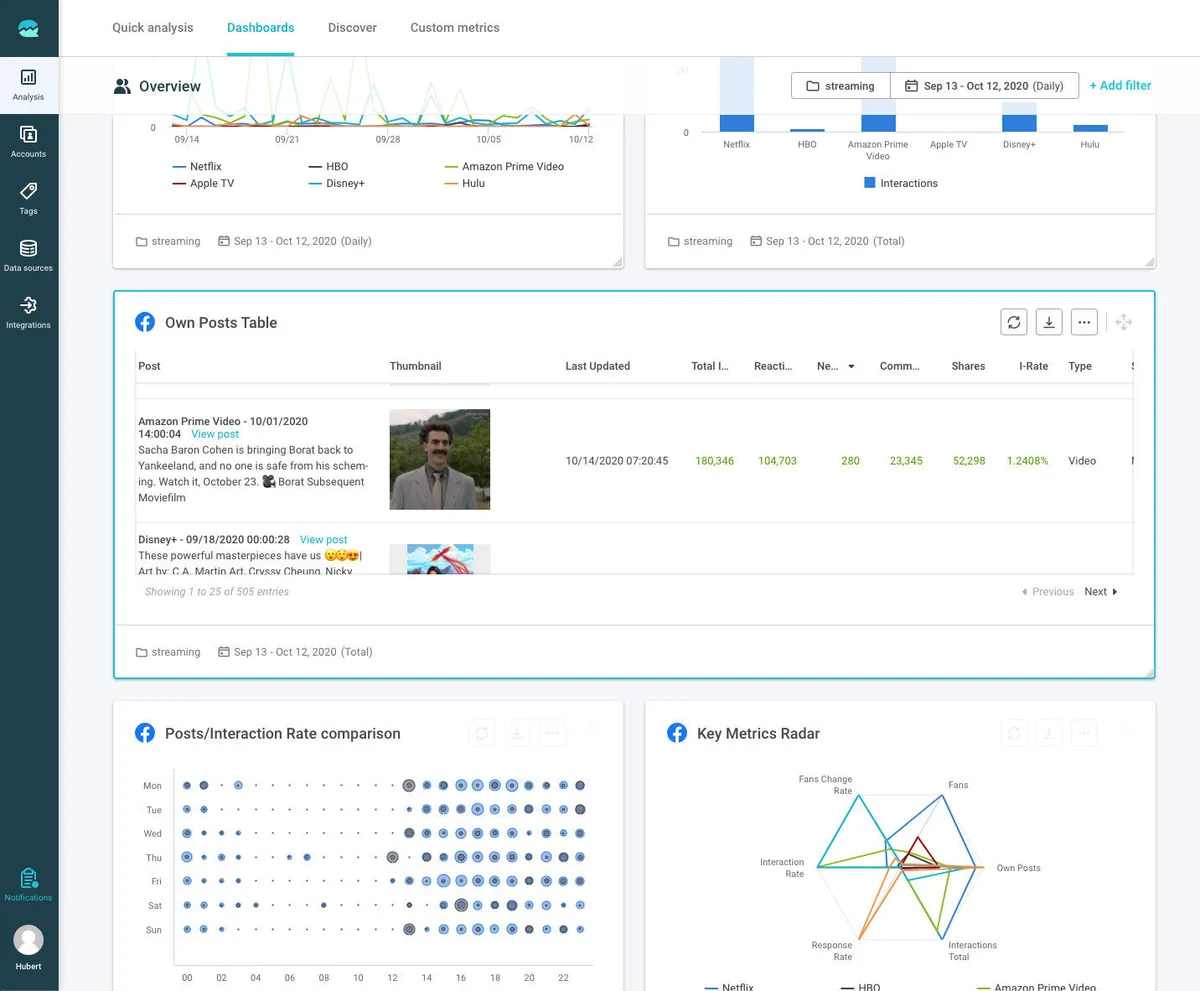Viewport: 1200px width, 991px height.
Task: Click Hubert's profile avatar
Action: (x=28, y=938)
